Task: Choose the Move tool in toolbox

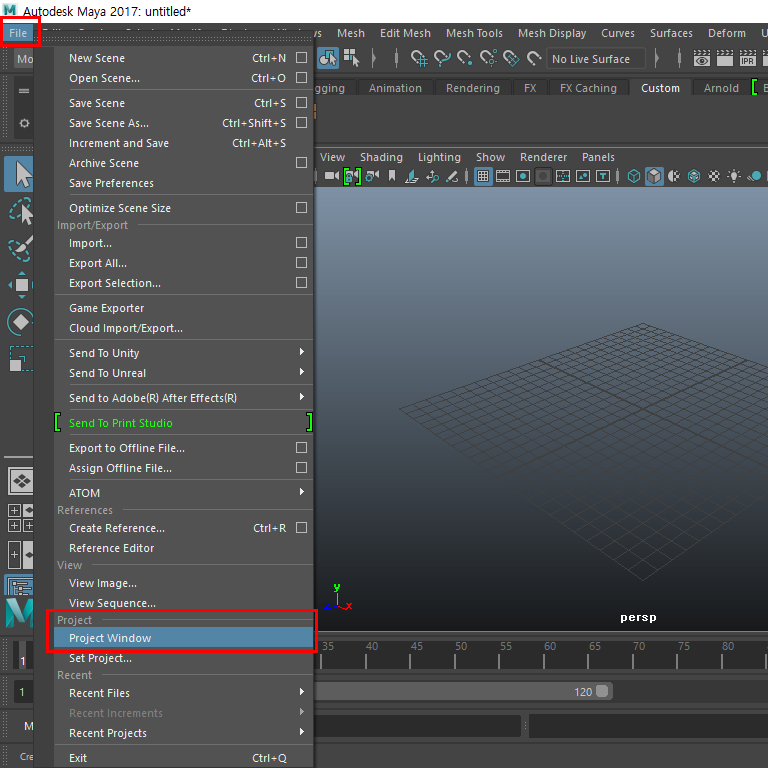Action: [x=21, y=285]
